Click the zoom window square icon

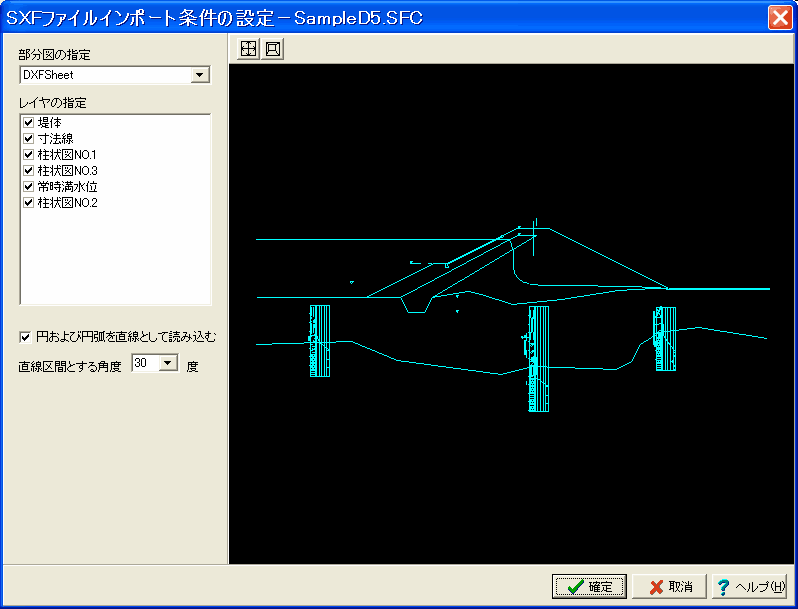tap(273, 49)
